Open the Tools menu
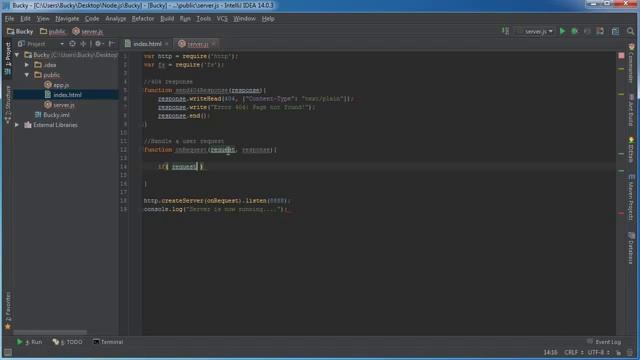Image resolution: width=640 pixels, height=360 pixels. 203,19
